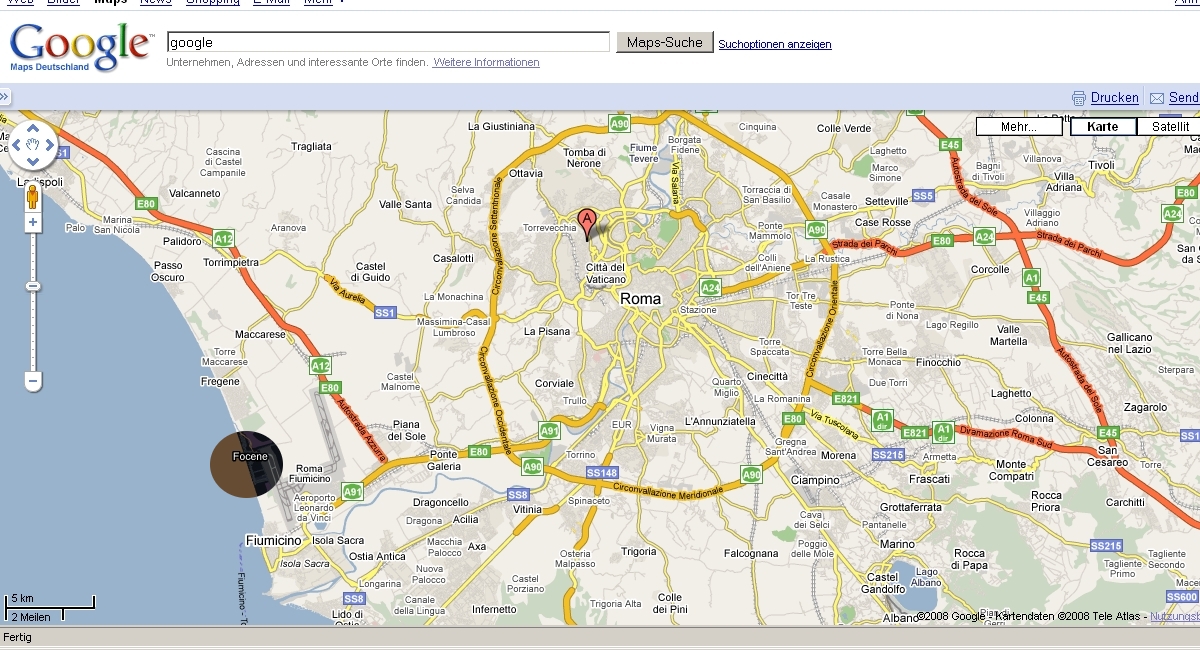Click the center hand icon in pan control
The height and width of the screenshot is (650, 1200).
click(x=33, y=146)
